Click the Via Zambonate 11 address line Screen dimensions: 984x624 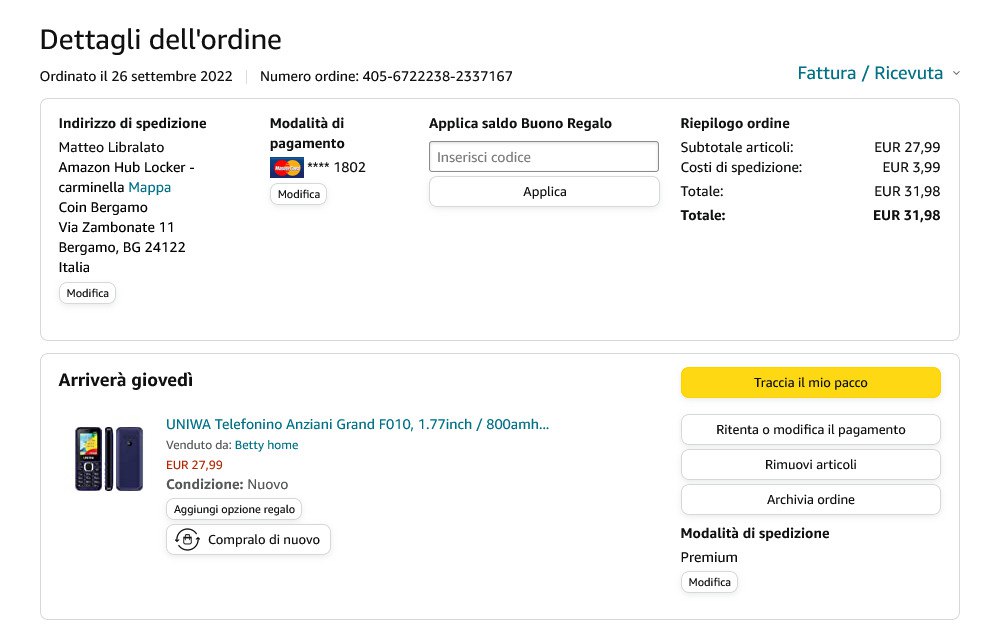116,227
